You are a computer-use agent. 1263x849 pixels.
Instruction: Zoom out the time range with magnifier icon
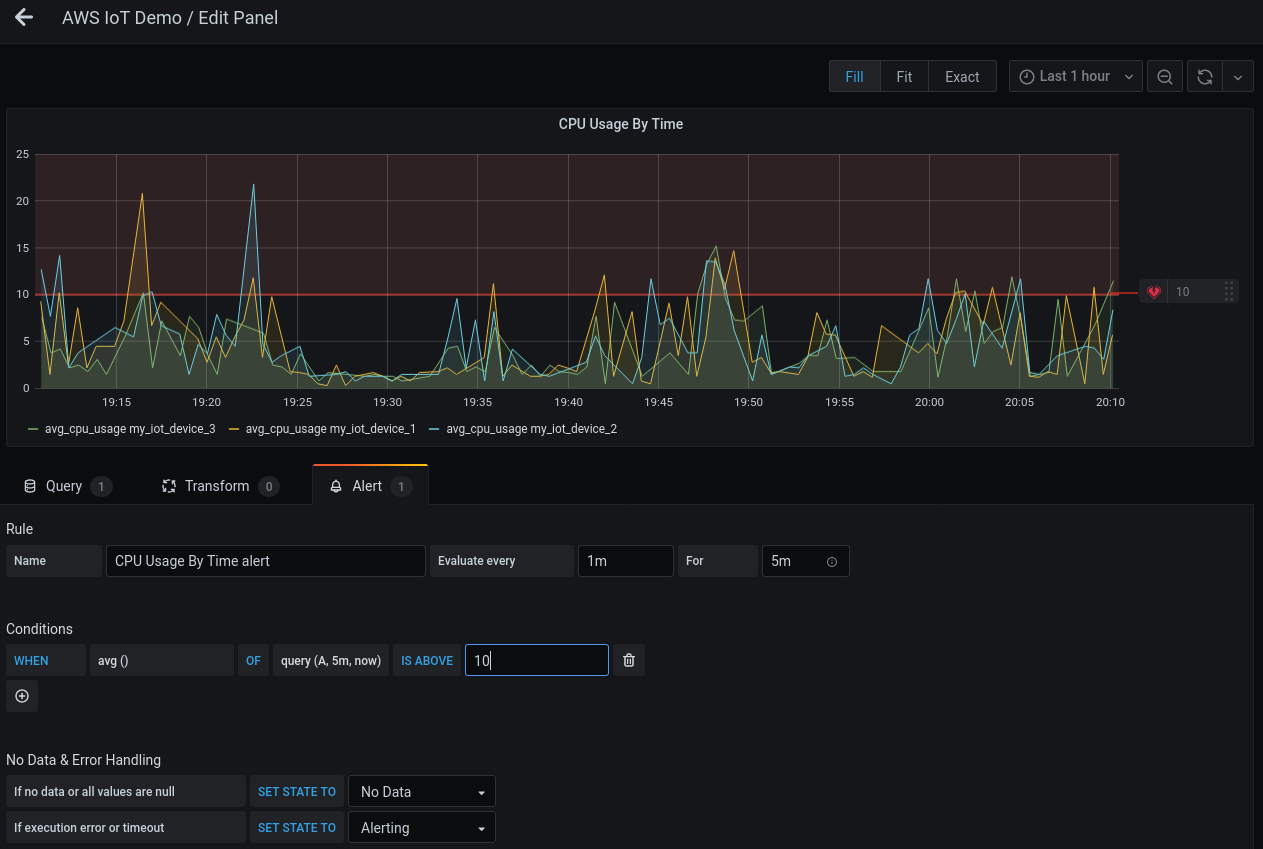[x=1164, y=76]
